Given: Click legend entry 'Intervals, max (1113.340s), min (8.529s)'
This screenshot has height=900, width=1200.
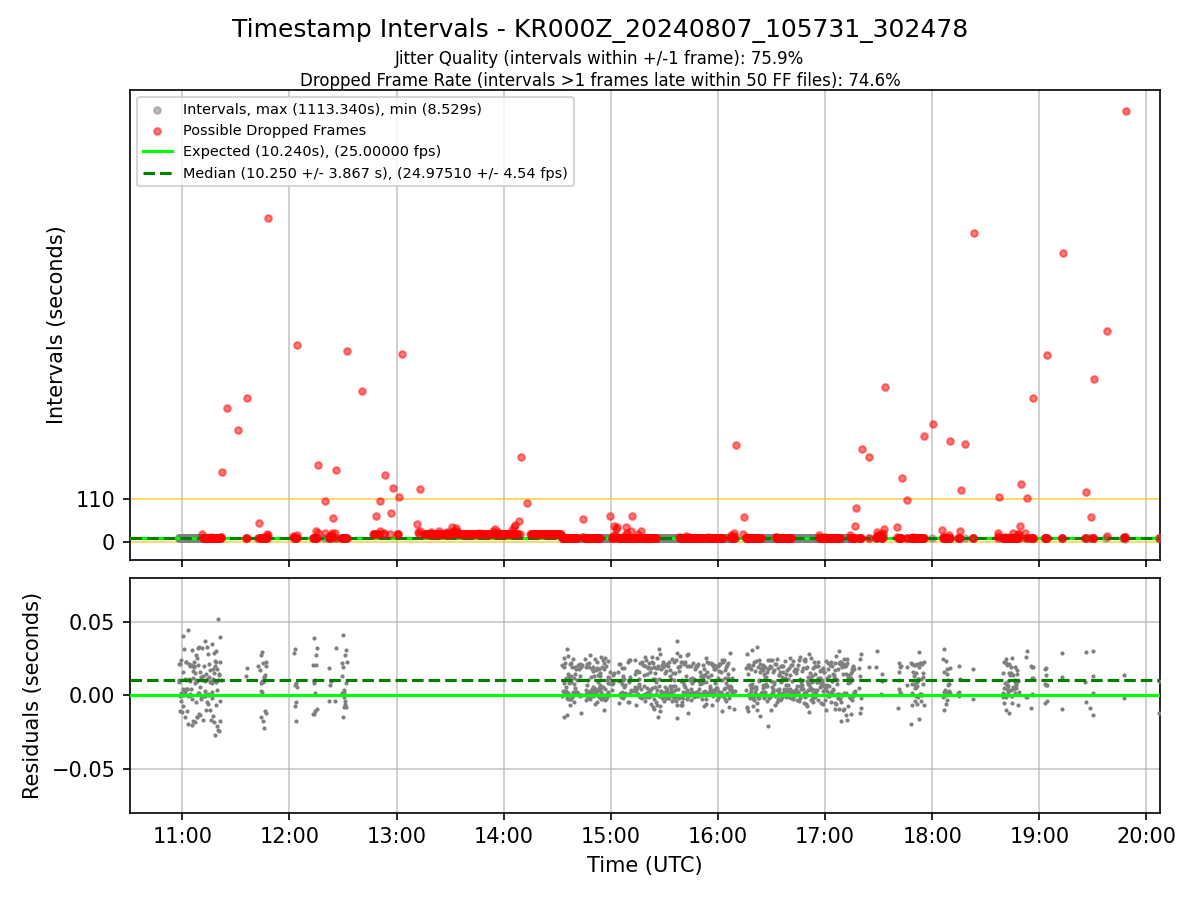Looking at the screenshot, I should [332, 108].
